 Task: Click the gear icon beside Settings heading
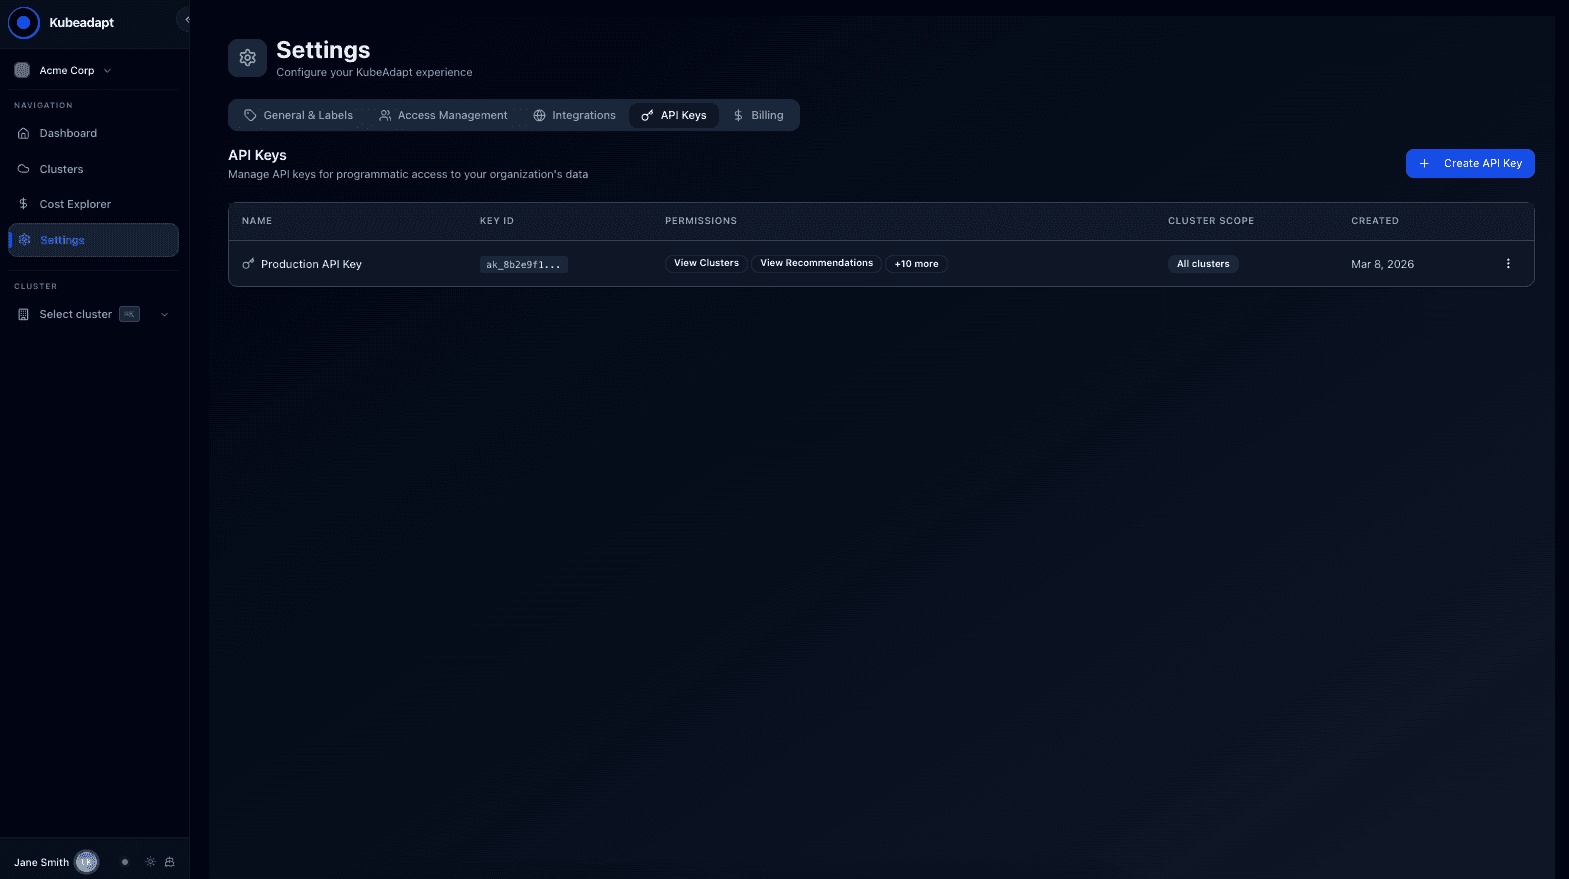point(247,58)
